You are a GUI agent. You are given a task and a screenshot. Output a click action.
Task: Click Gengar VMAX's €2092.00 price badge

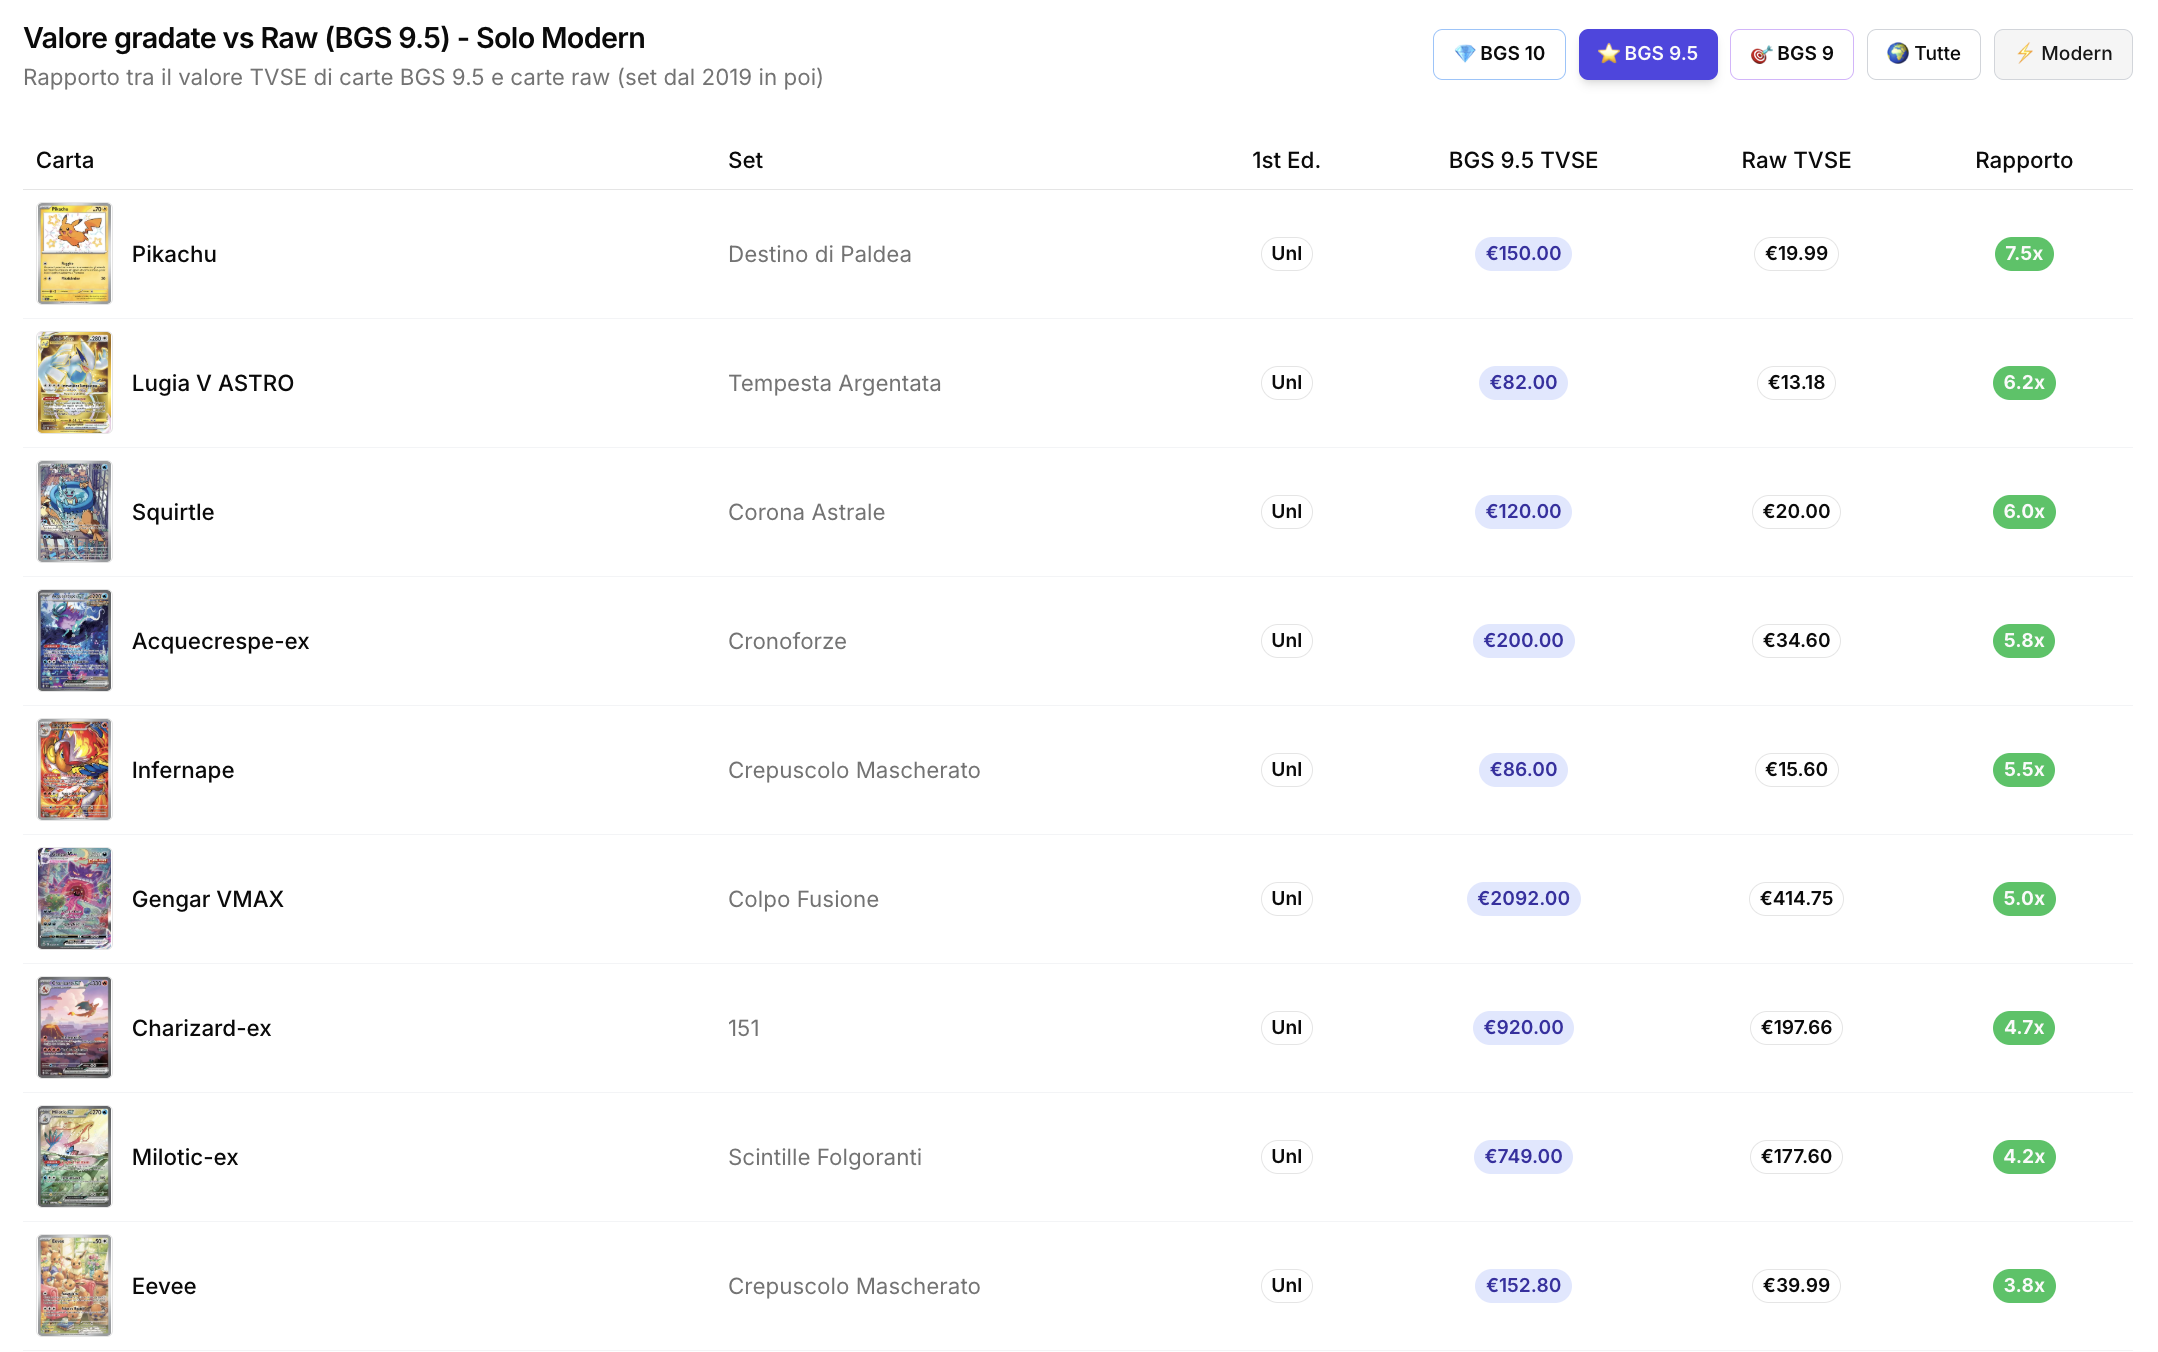(x=1522, y=899)
